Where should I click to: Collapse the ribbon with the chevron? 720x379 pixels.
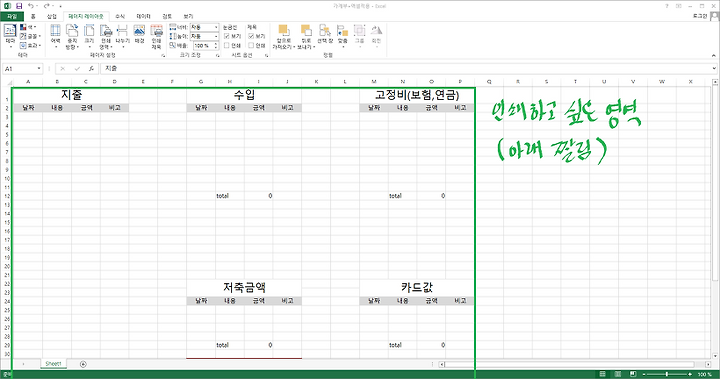(714, 56)
